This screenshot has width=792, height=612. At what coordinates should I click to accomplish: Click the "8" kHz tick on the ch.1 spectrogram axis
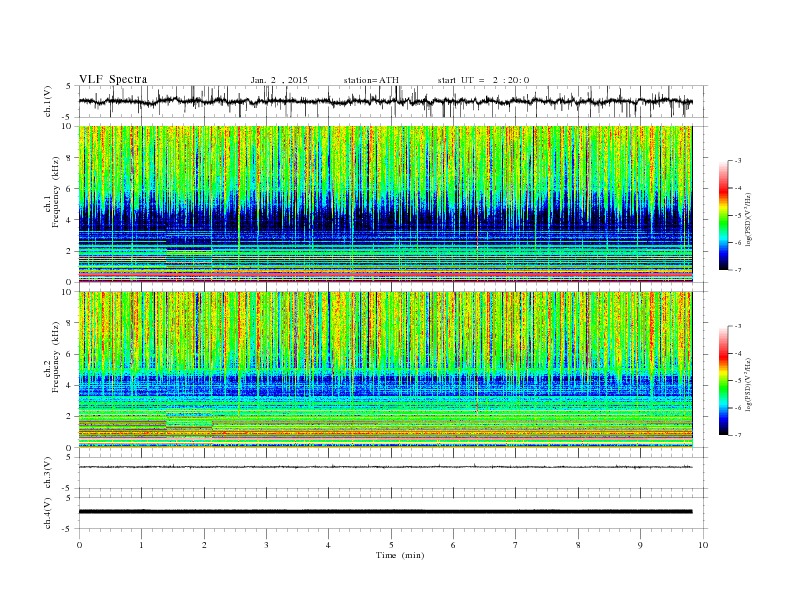[70, 158]
